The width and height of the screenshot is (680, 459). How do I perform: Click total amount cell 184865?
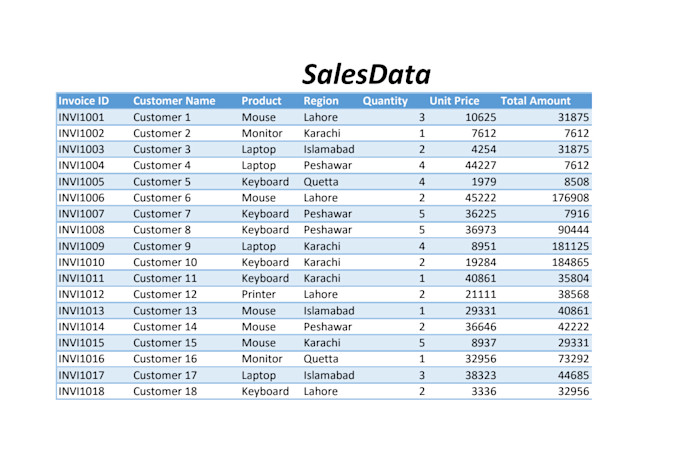click(567, 262)
